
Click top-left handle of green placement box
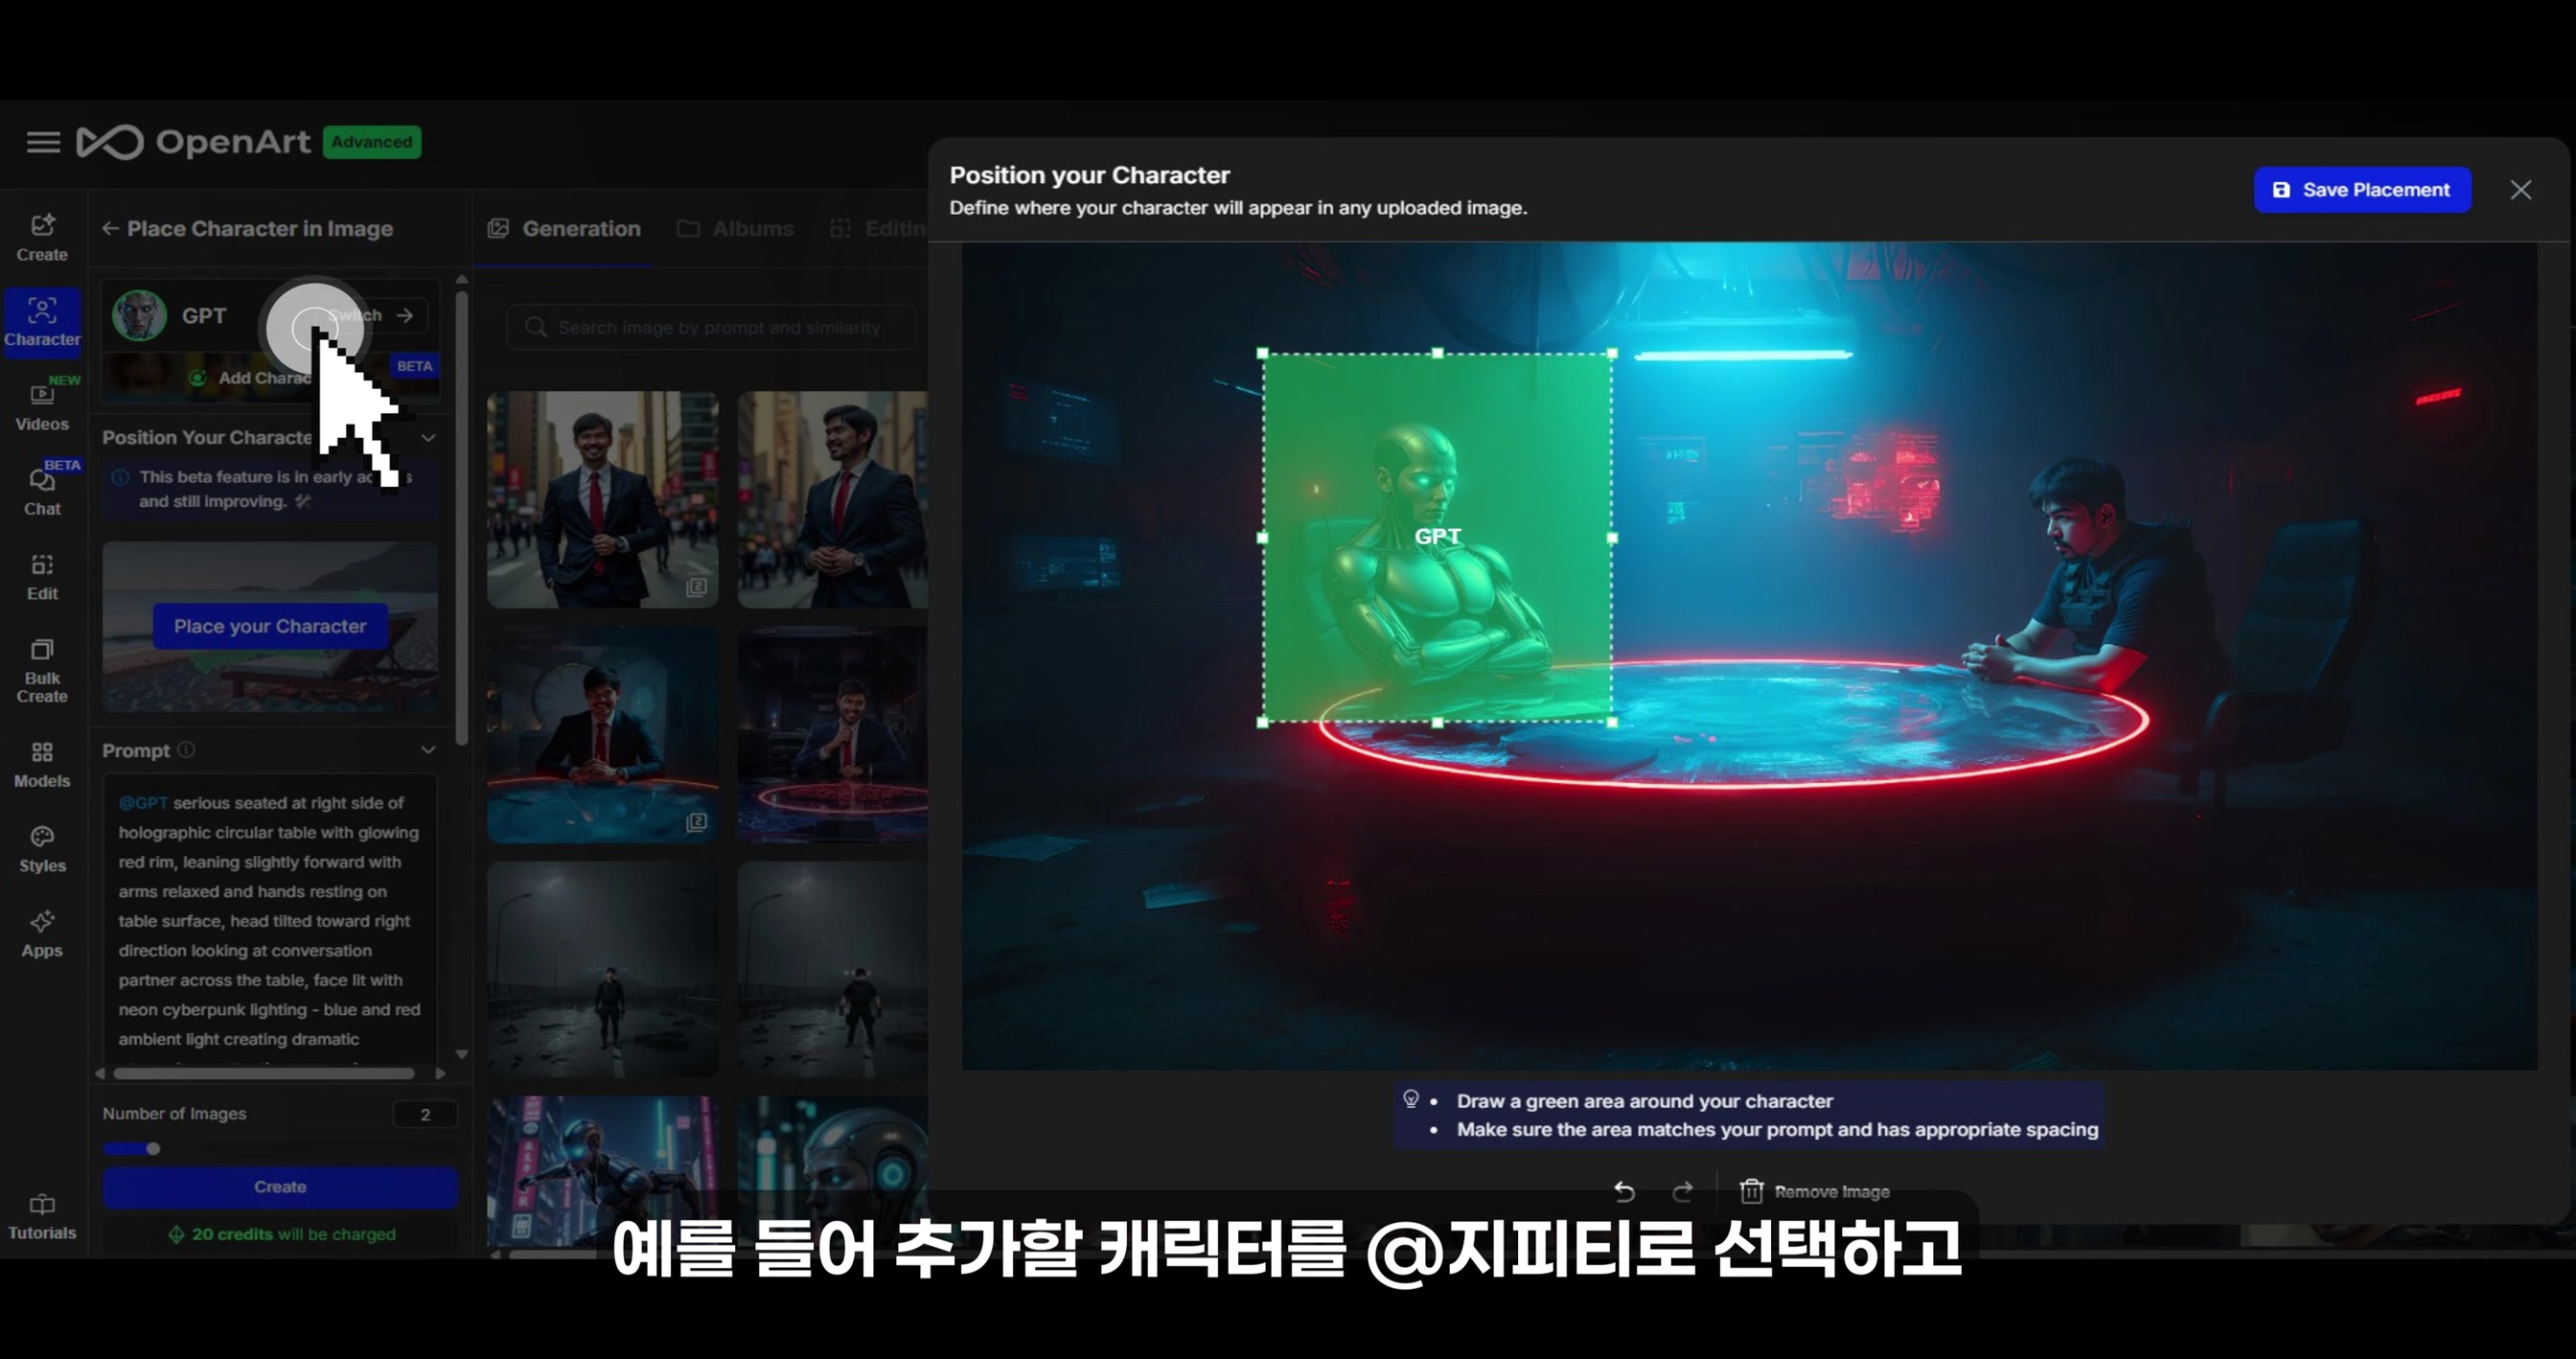[1262, 353]
